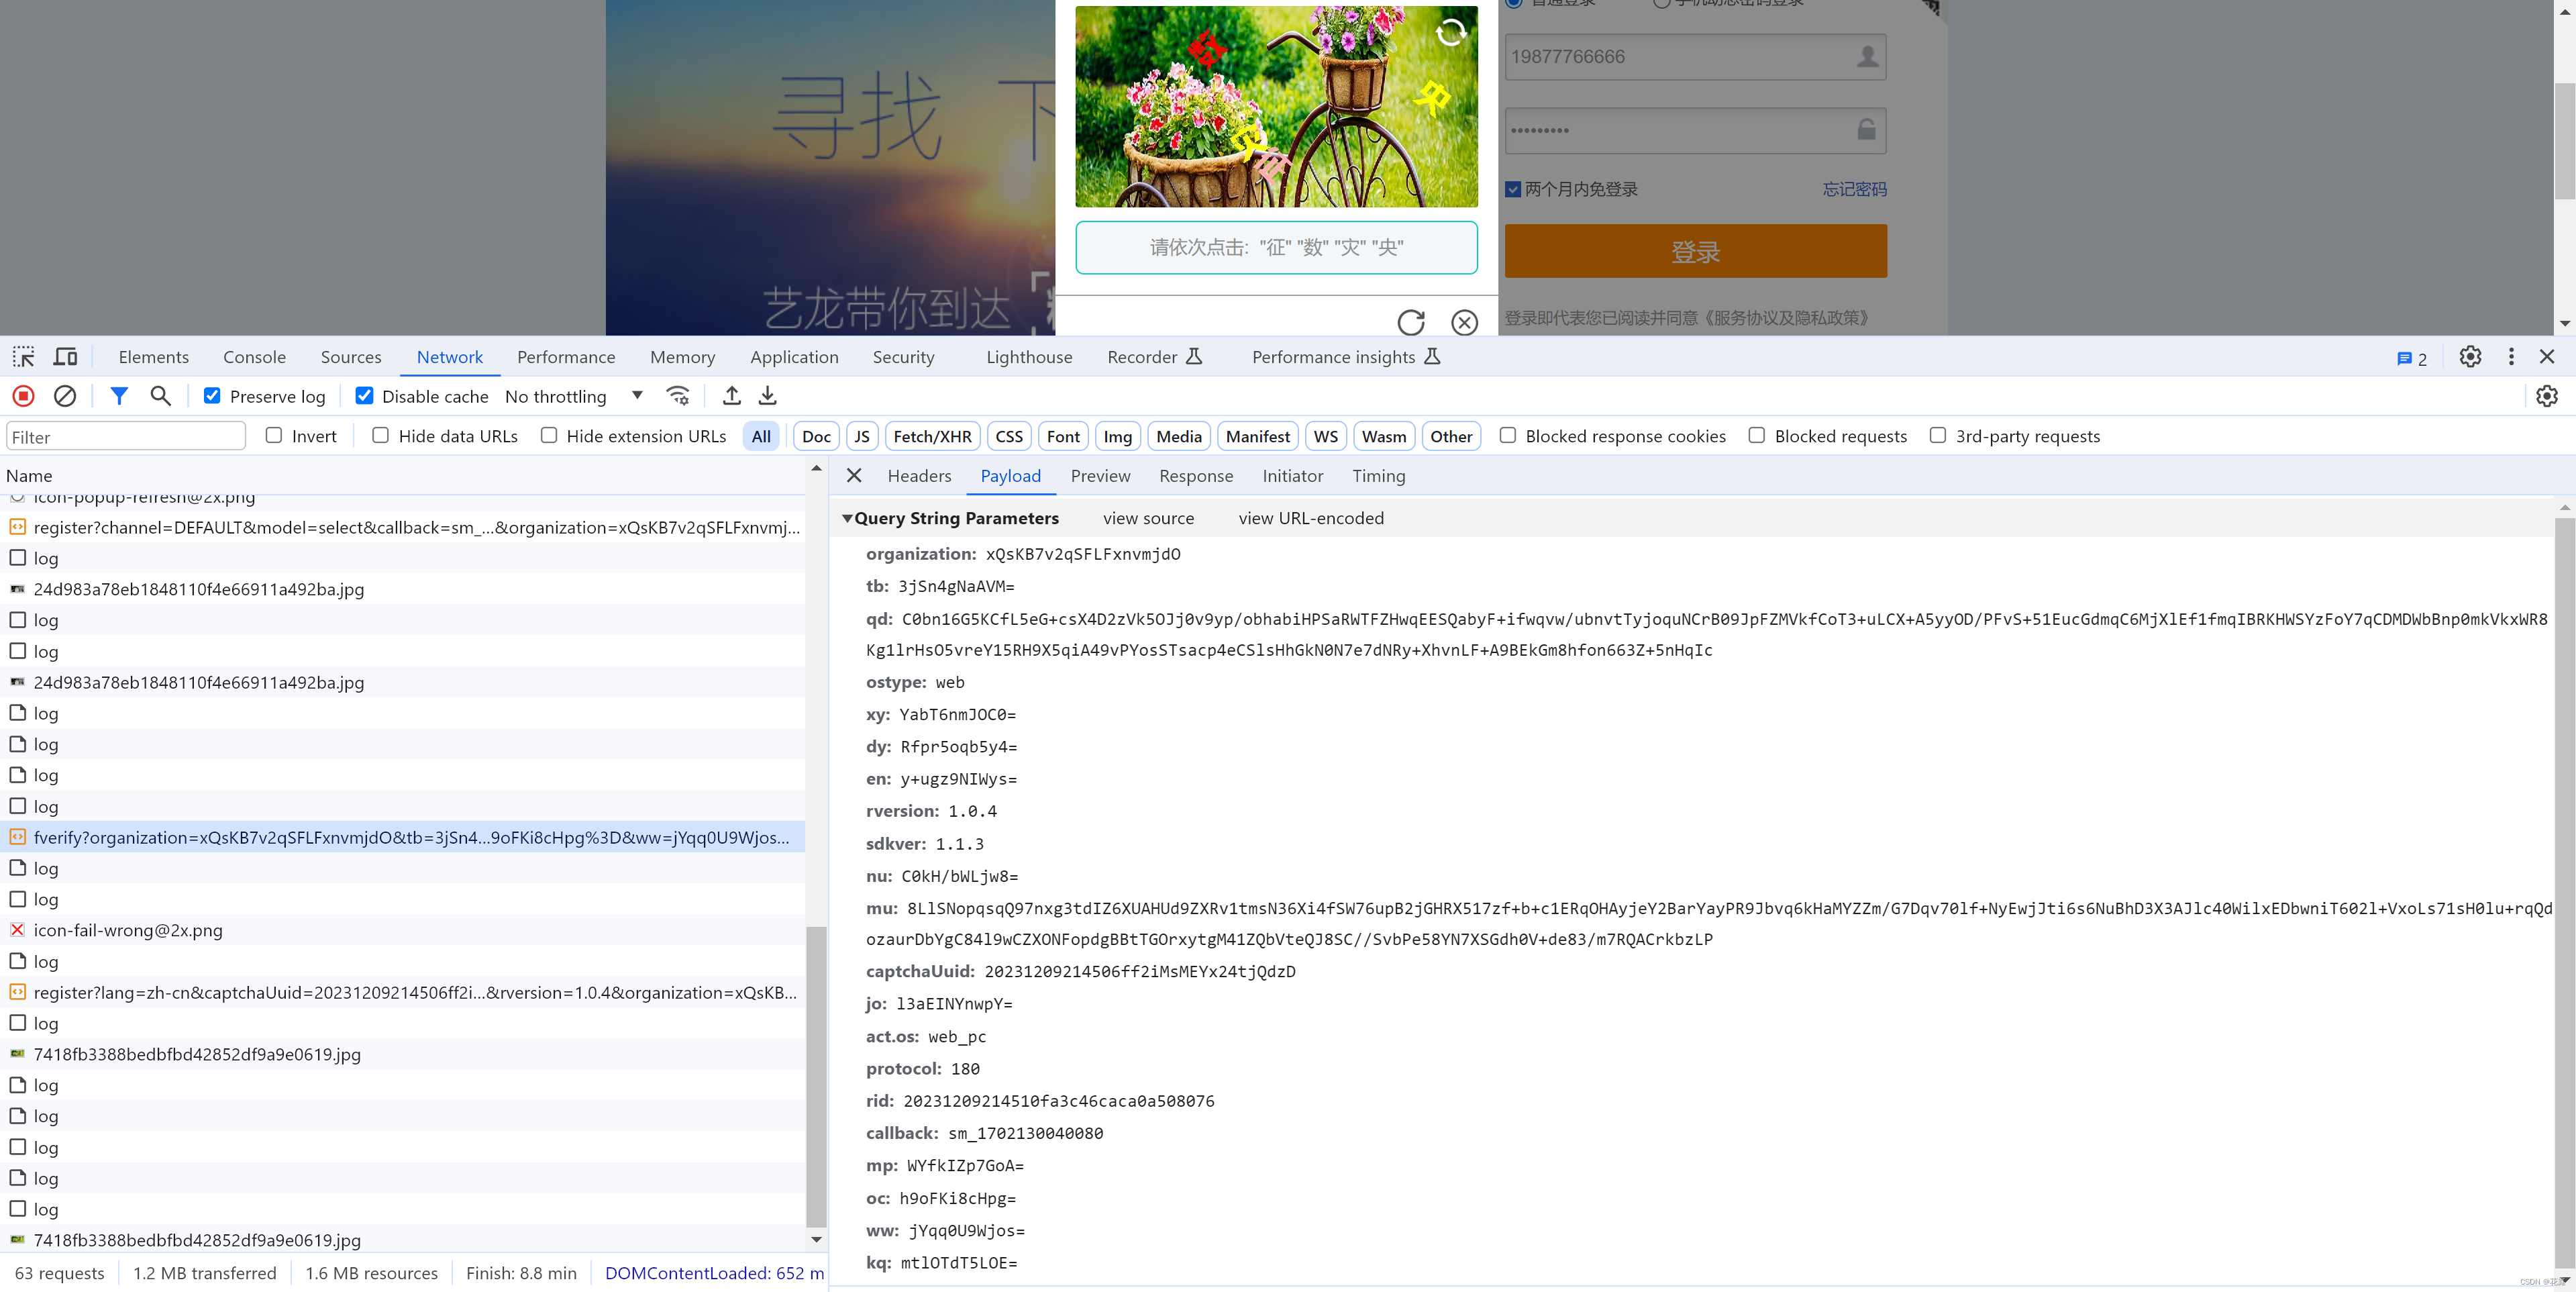
Task: Import HAR file with upload icon
Action: coord(732,396)
